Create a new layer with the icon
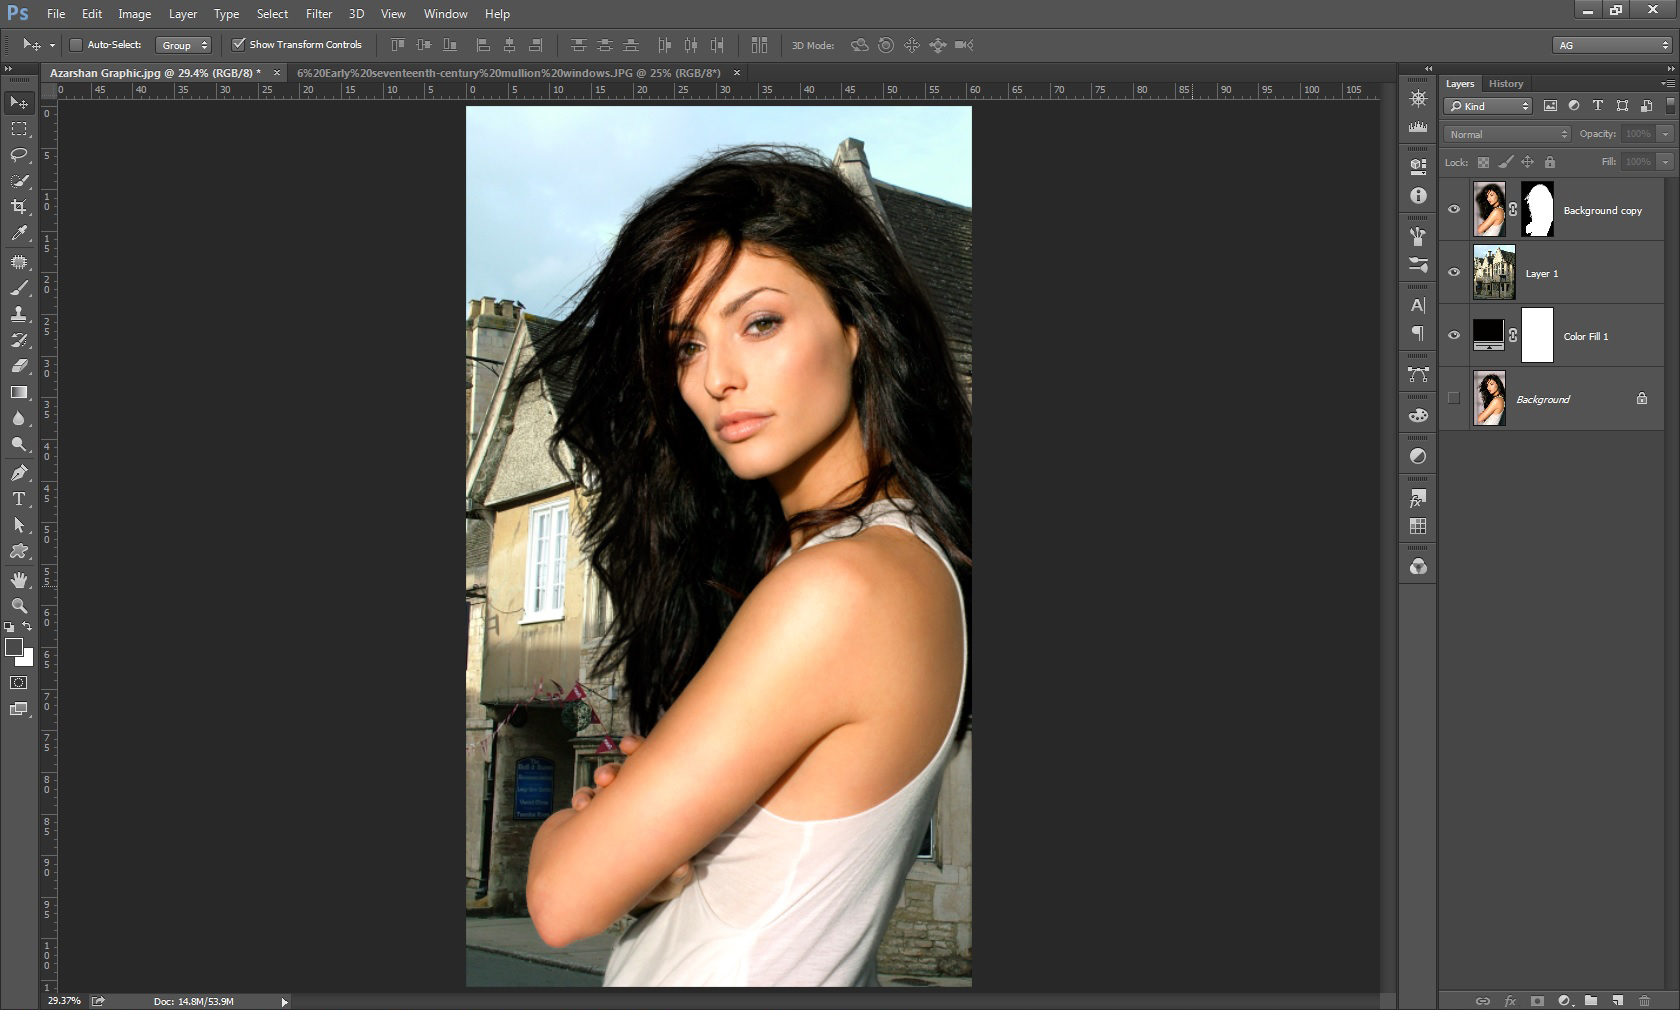 (x=1617, y=1000)
